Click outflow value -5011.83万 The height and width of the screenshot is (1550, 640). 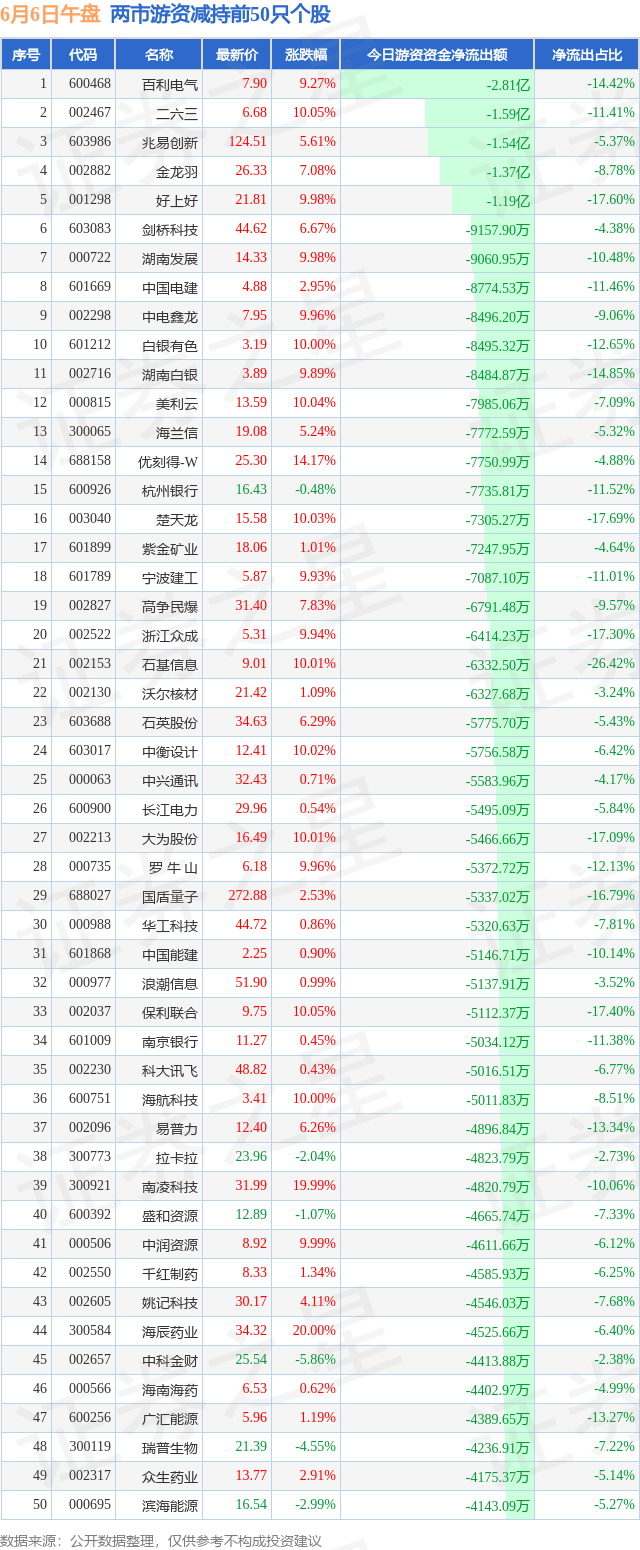point(497,1101)
